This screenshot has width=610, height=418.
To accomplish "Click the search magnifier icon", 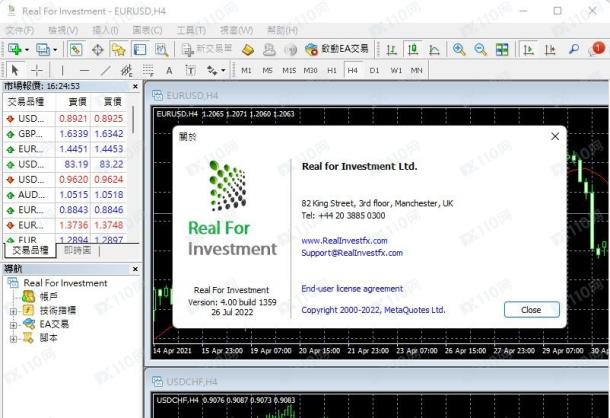I will pos(573,49).
